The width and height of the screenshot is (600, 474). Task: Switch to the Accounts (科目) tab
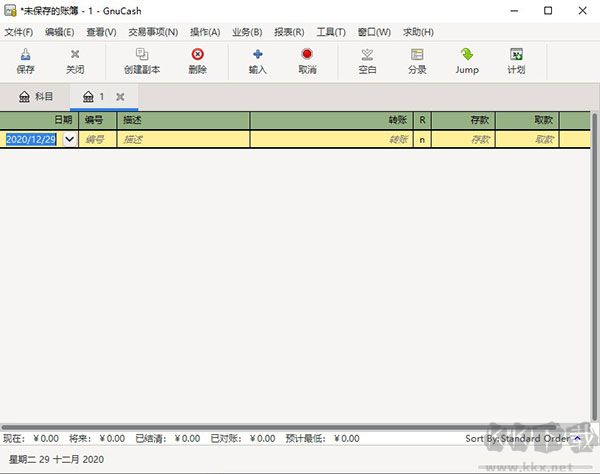(36, 97)
